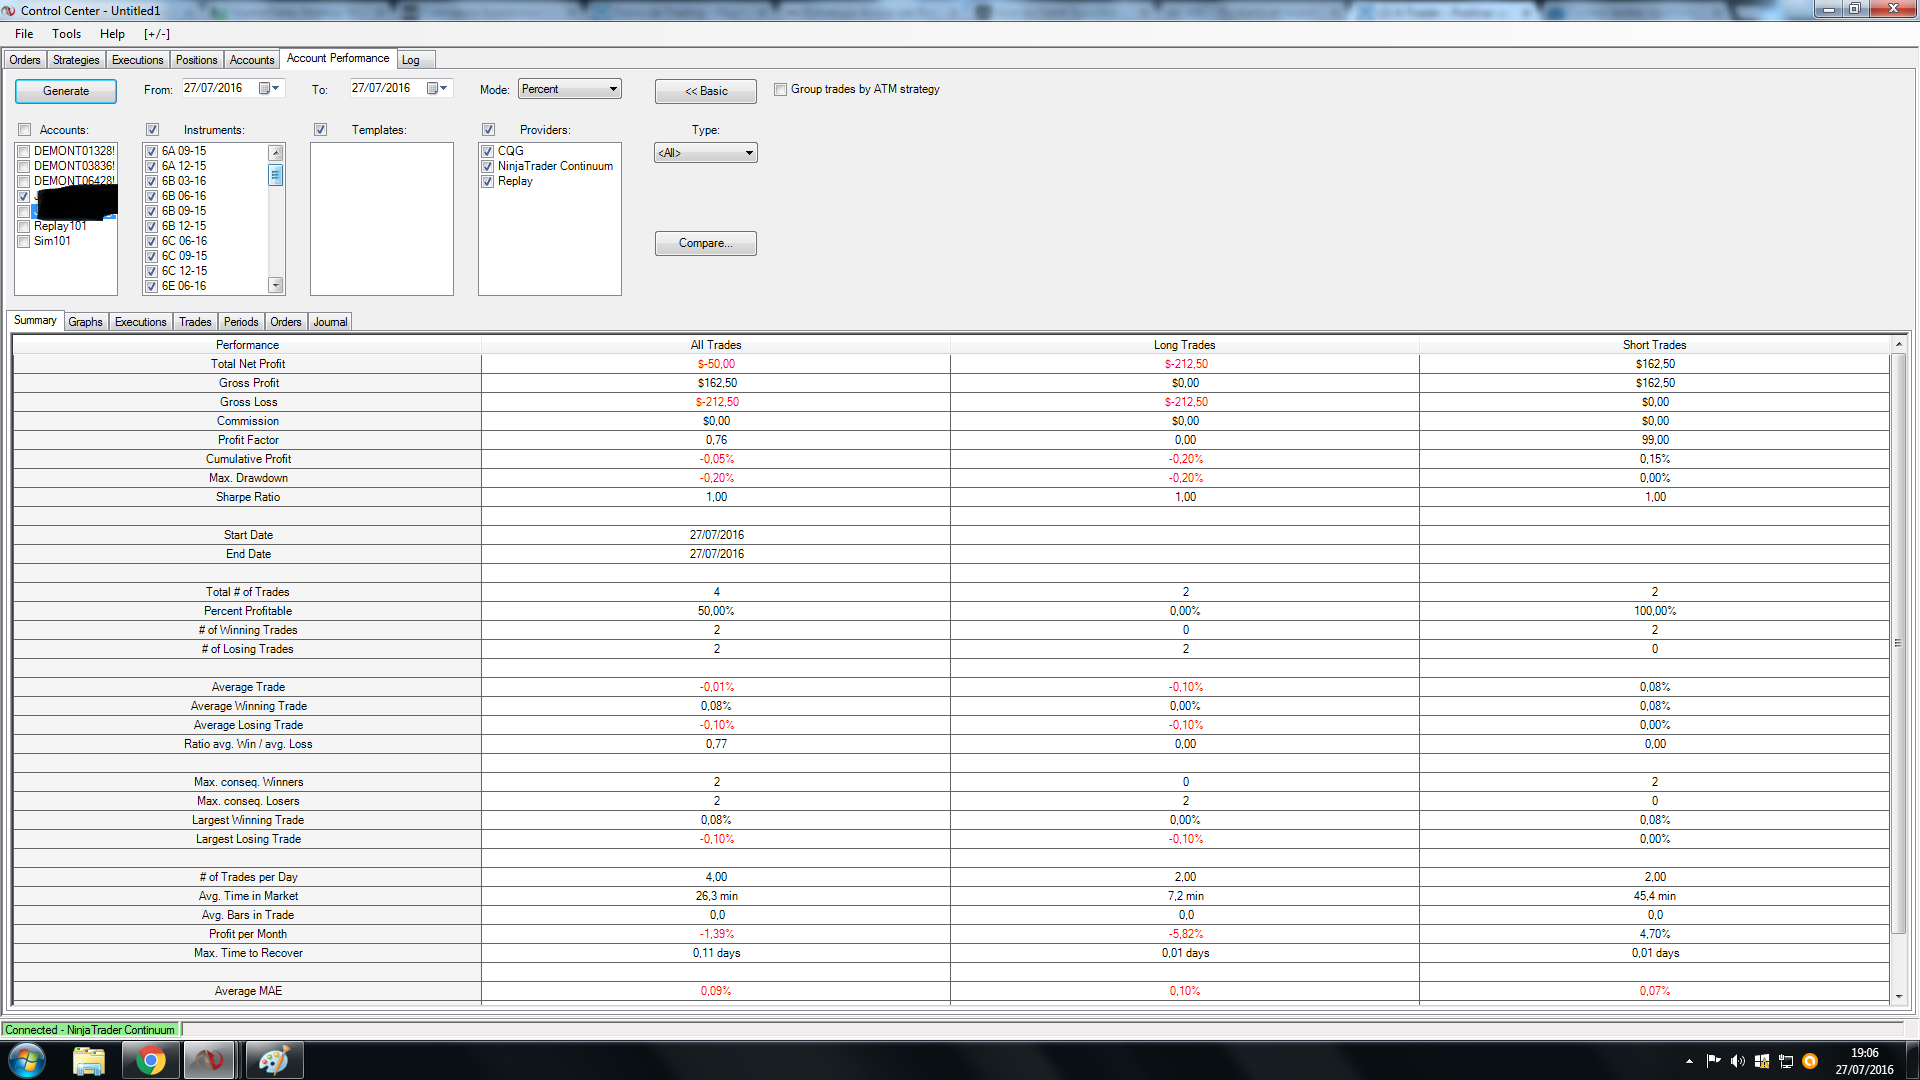Open the Paint taskbar icon
Screen dimensions: 1920x1080
click(274, 1060)
